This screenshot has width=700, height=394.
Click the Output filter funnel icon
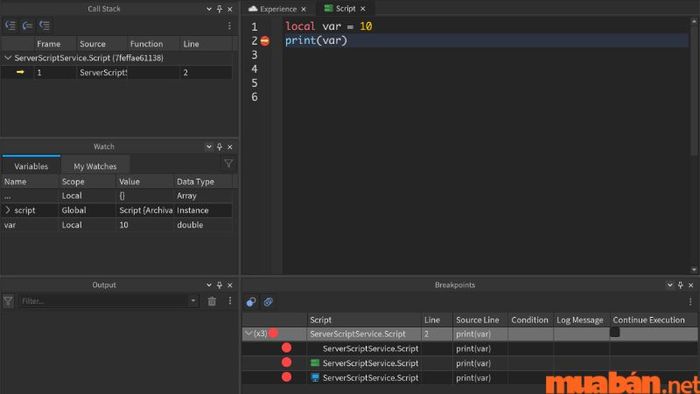(x=8, y=301)
